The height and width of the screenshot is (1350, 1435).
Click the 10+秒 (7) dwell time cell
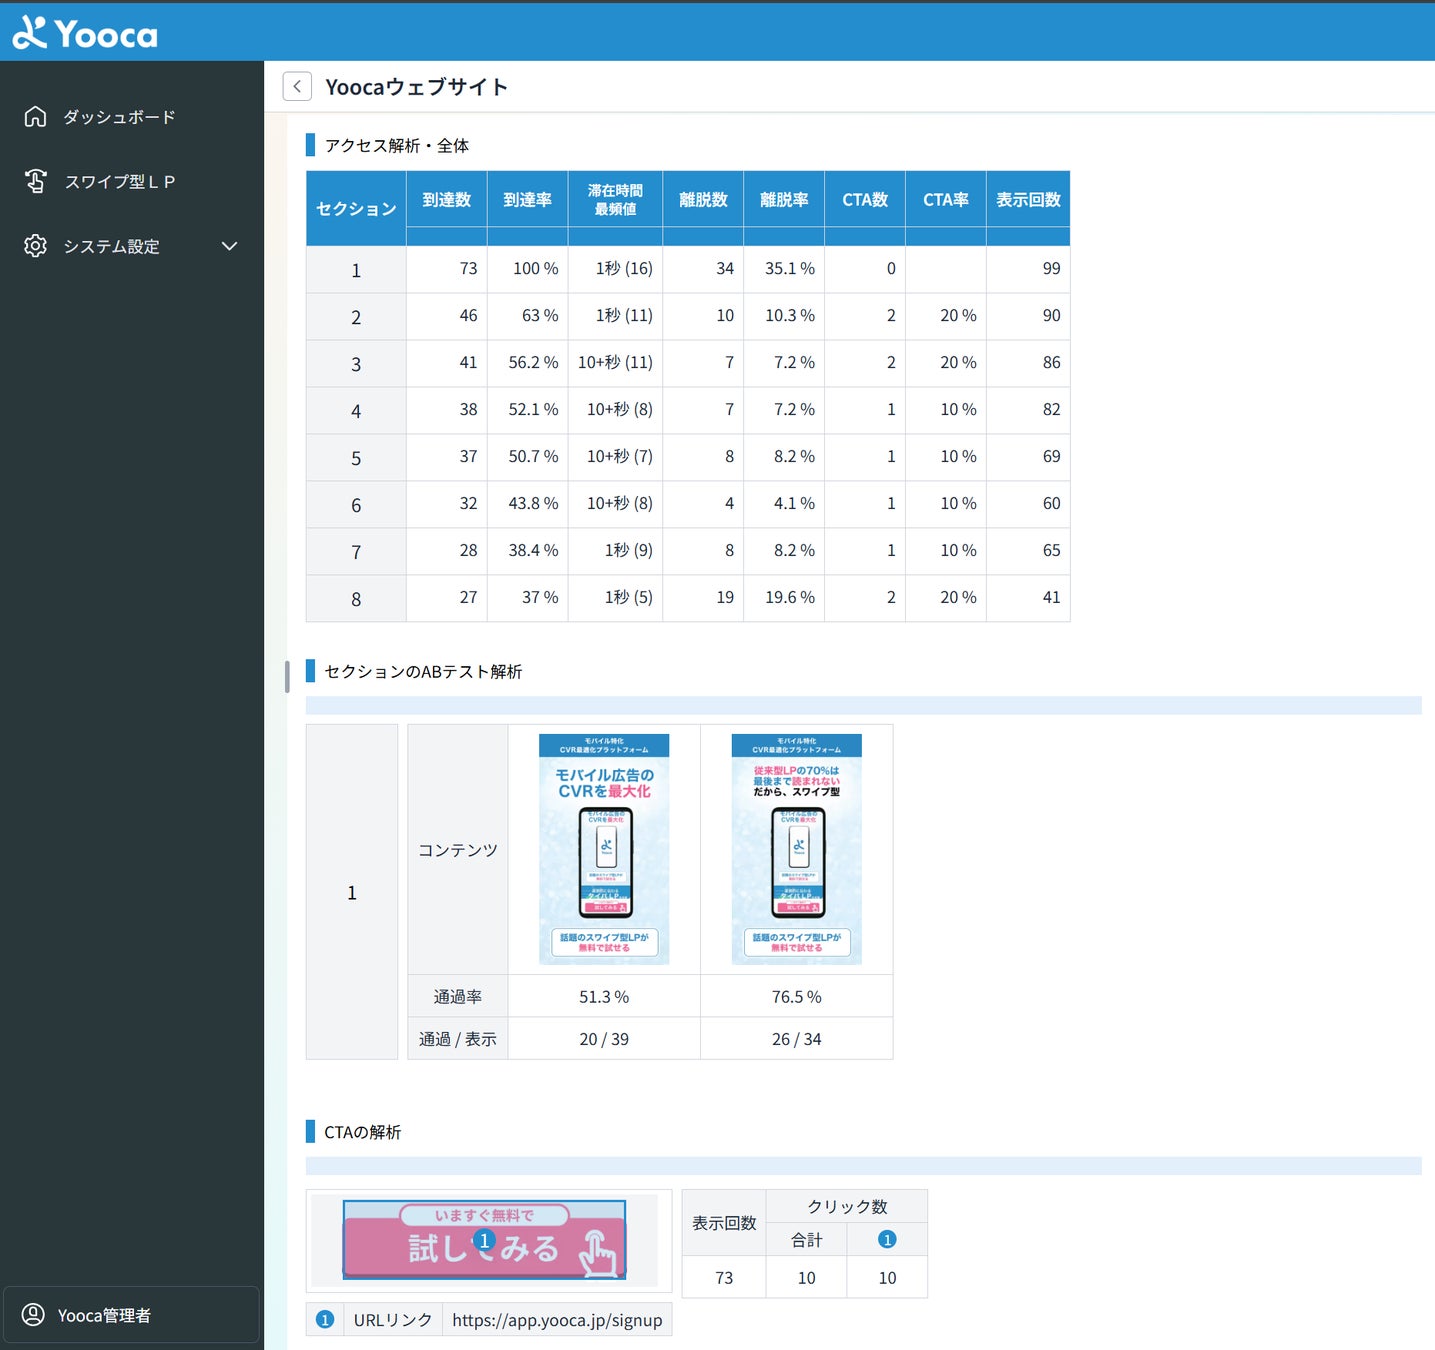pyautogui.click(x=615, y=457)
